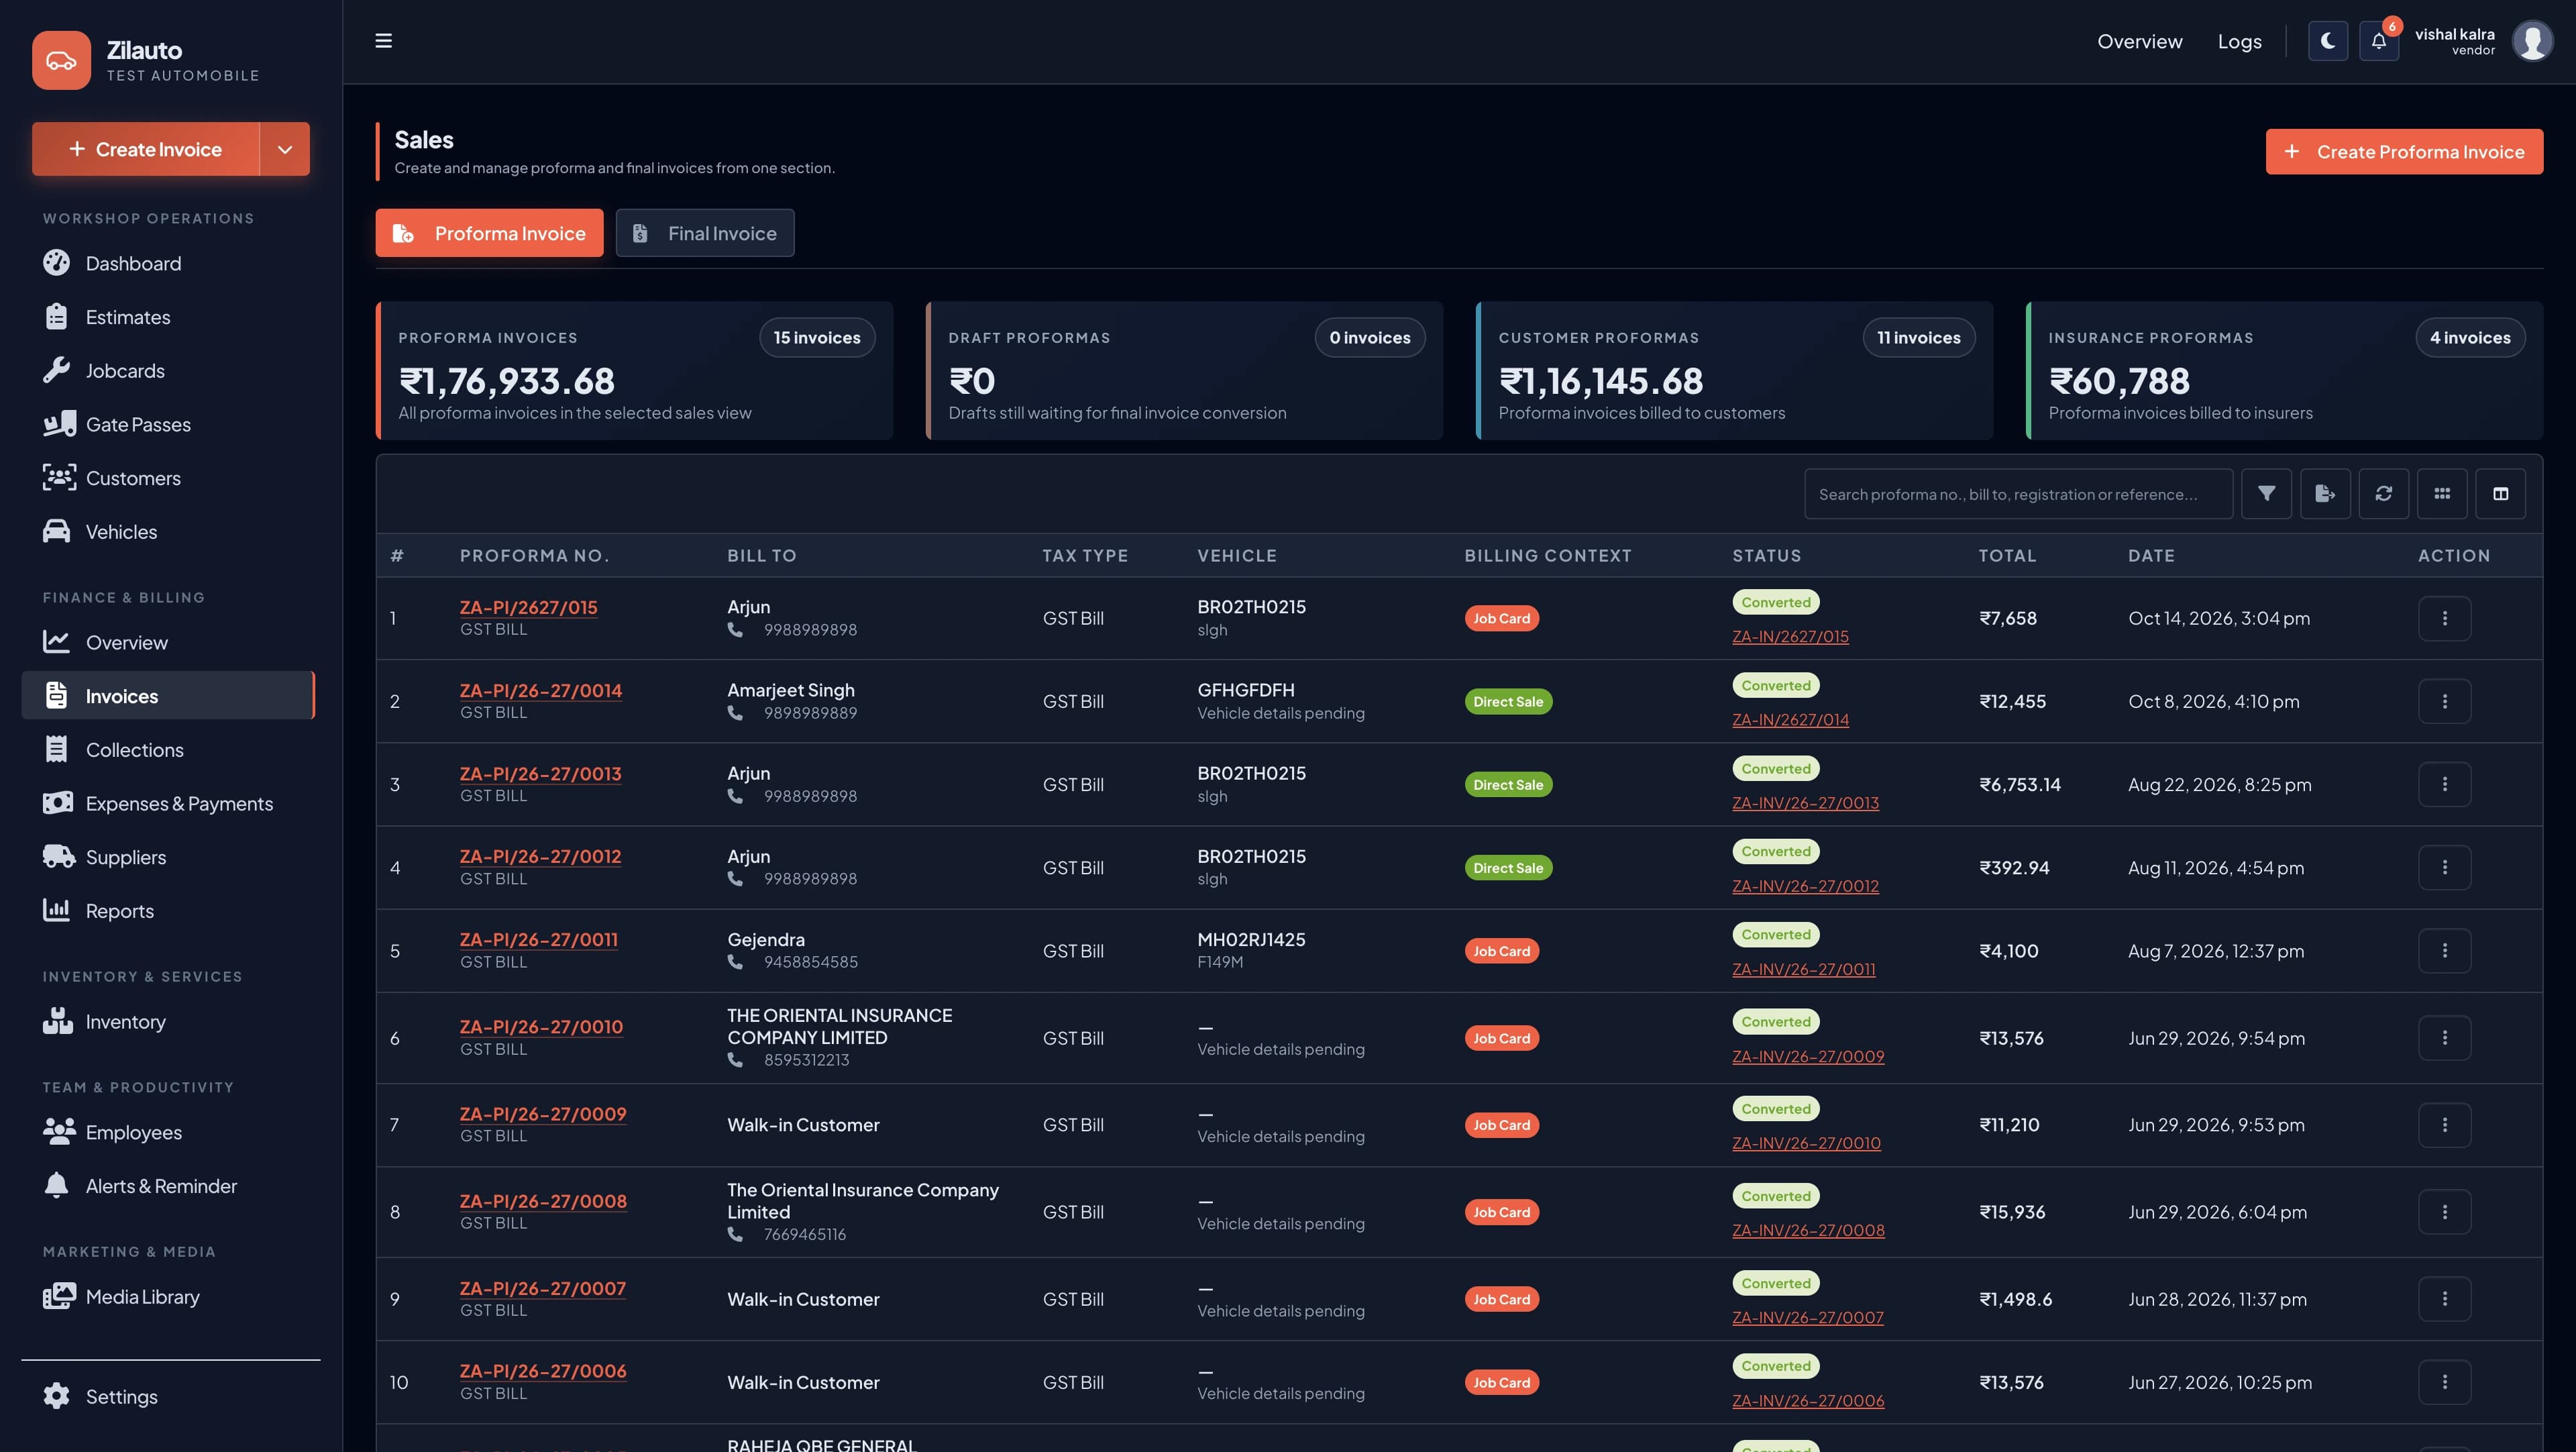
Task: Click Create Proforma Invoice button
Action: pos(2404,152)
